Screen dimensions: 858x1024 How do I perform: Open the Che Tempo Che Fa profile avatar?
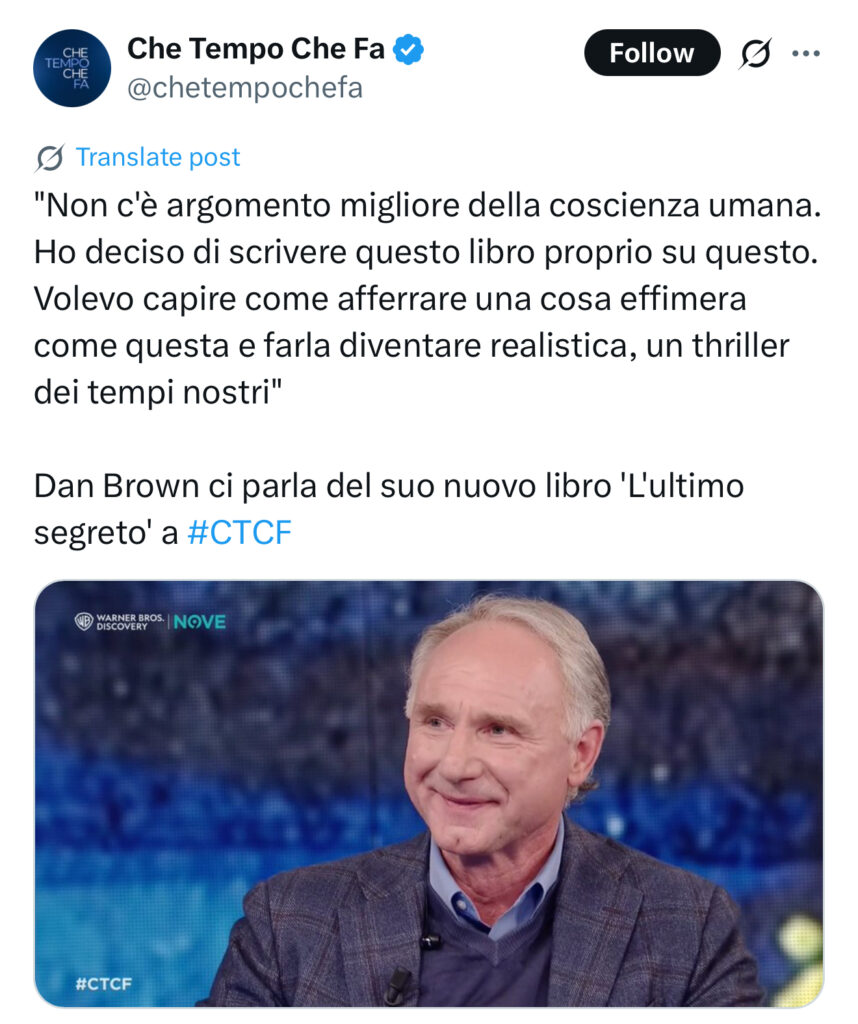point(72,68)
